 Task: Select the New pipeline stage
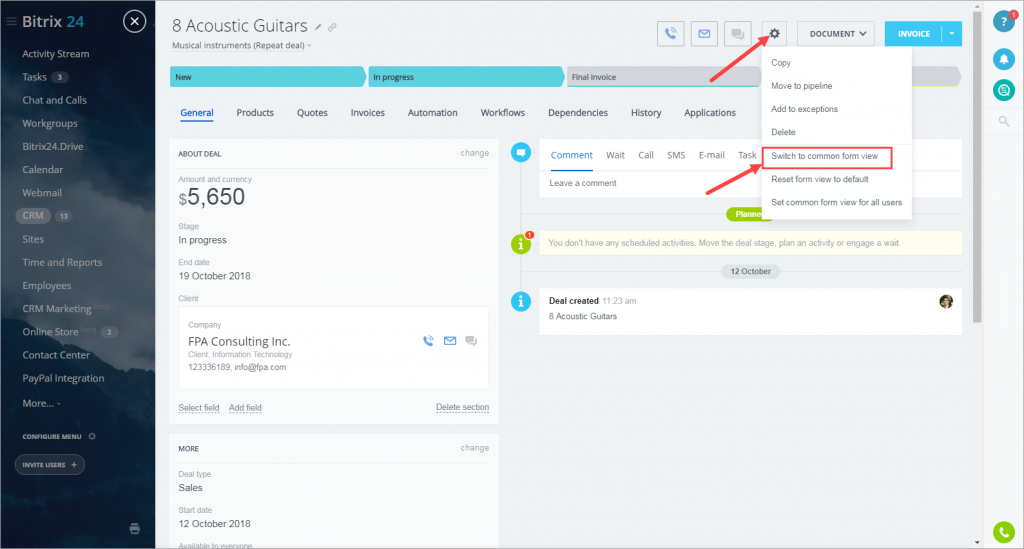coord(267,77)
